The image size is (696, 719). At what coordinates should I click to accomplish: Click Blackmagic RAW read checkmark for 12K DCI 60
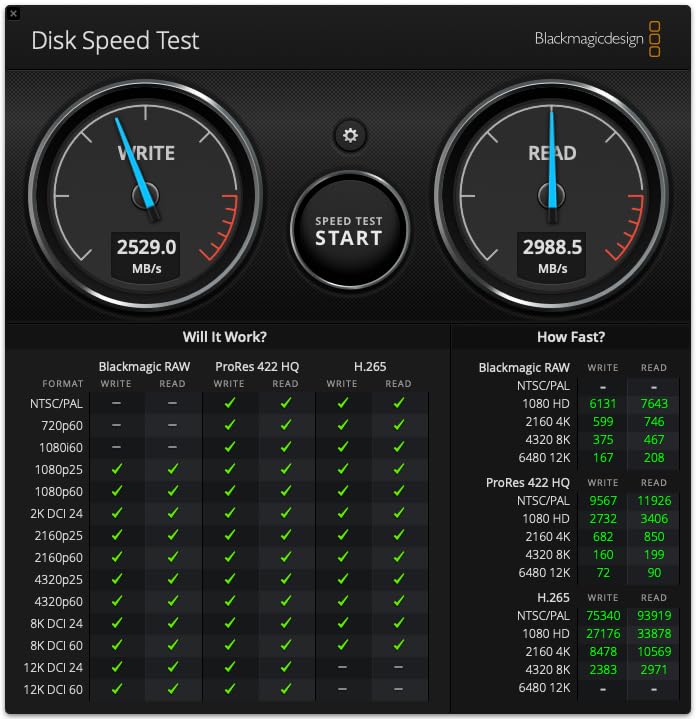173,689
